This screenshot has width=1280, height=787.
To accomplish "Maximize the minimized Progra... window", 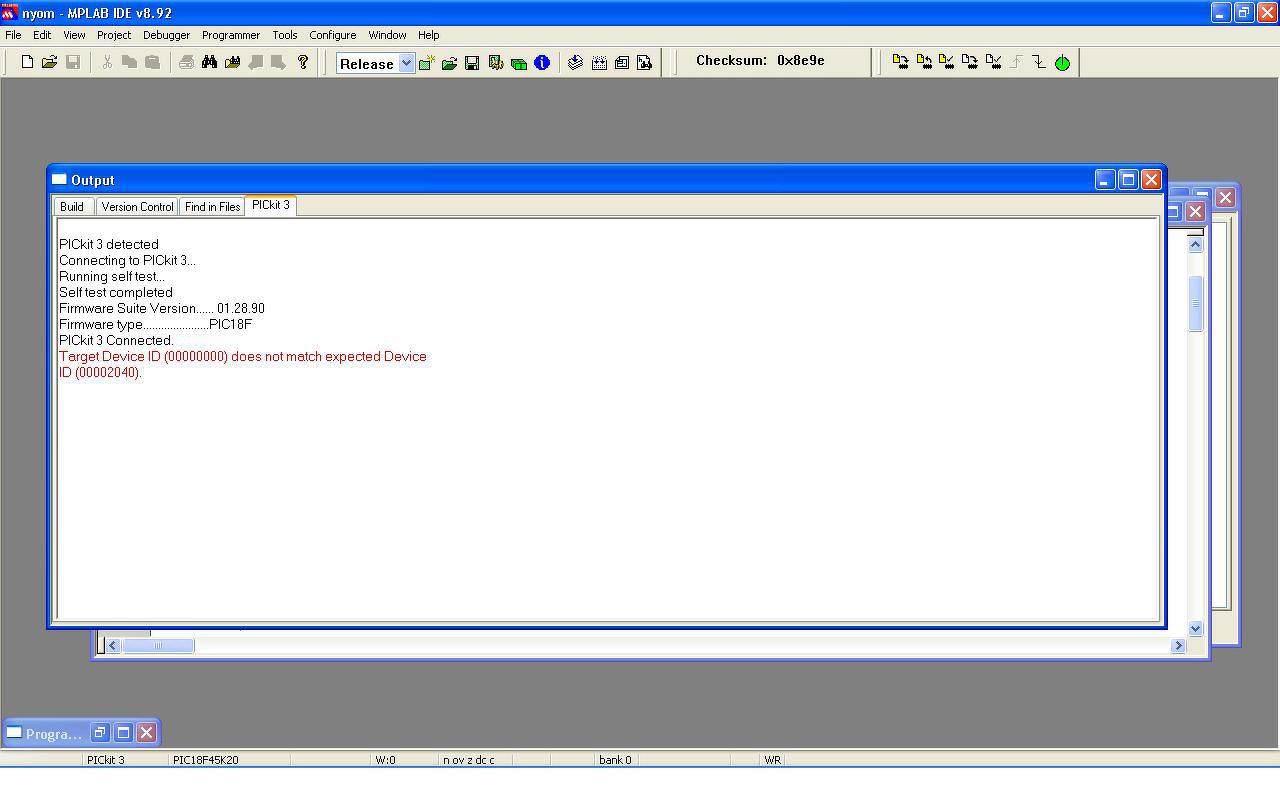I will [x=123, y=733].
